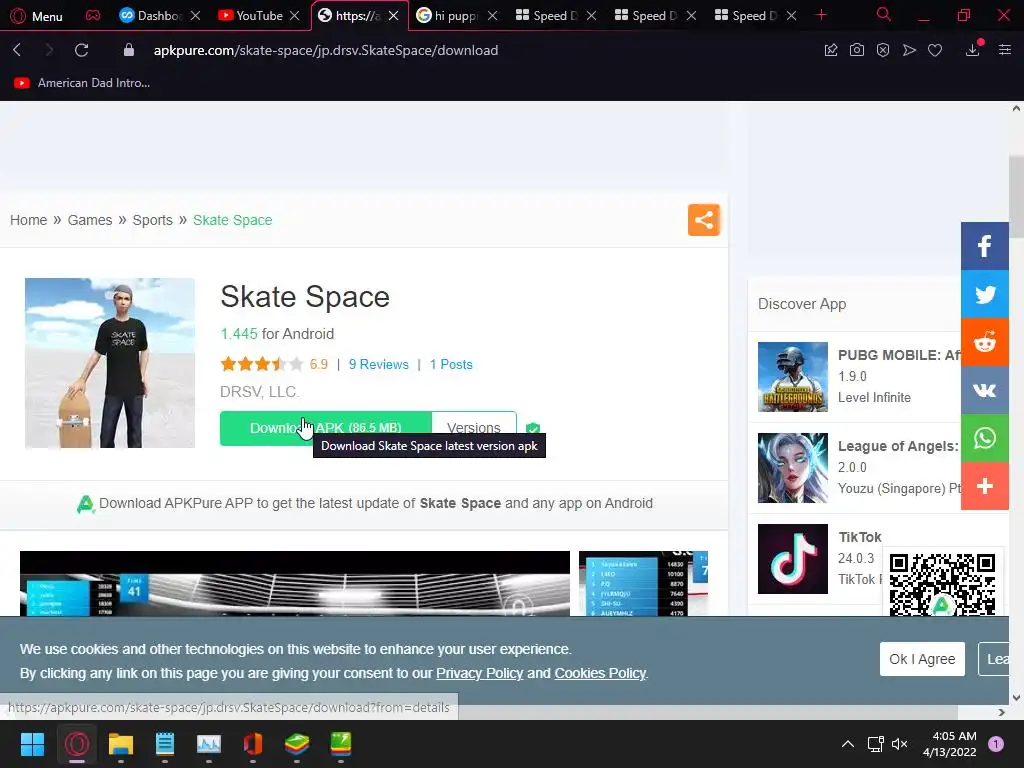The height and width of the screenshot is (768, 1024).
Task: Open the Opera Menu button
Action: click(x=37, y=16)
